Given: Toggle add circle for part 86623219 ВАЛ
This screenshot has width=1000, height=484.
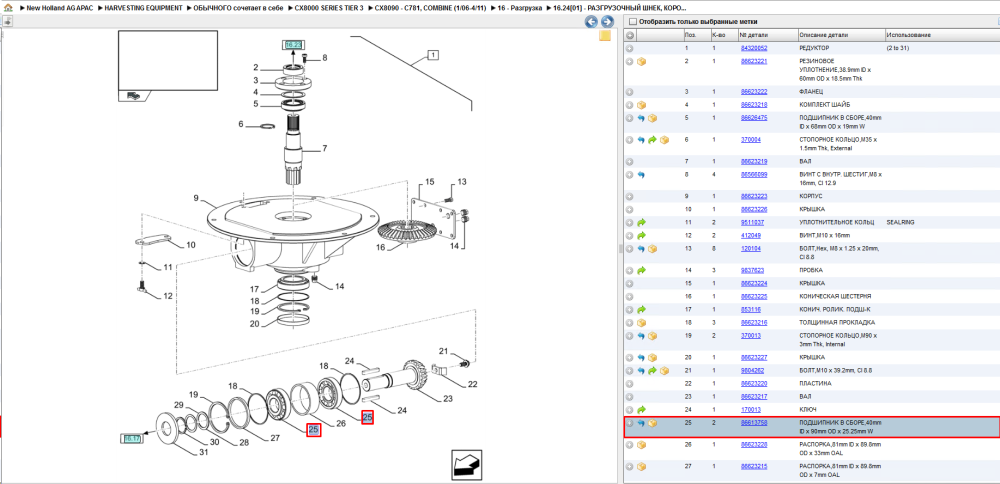Looking at the screenshot, I should [x=629, y=161].
